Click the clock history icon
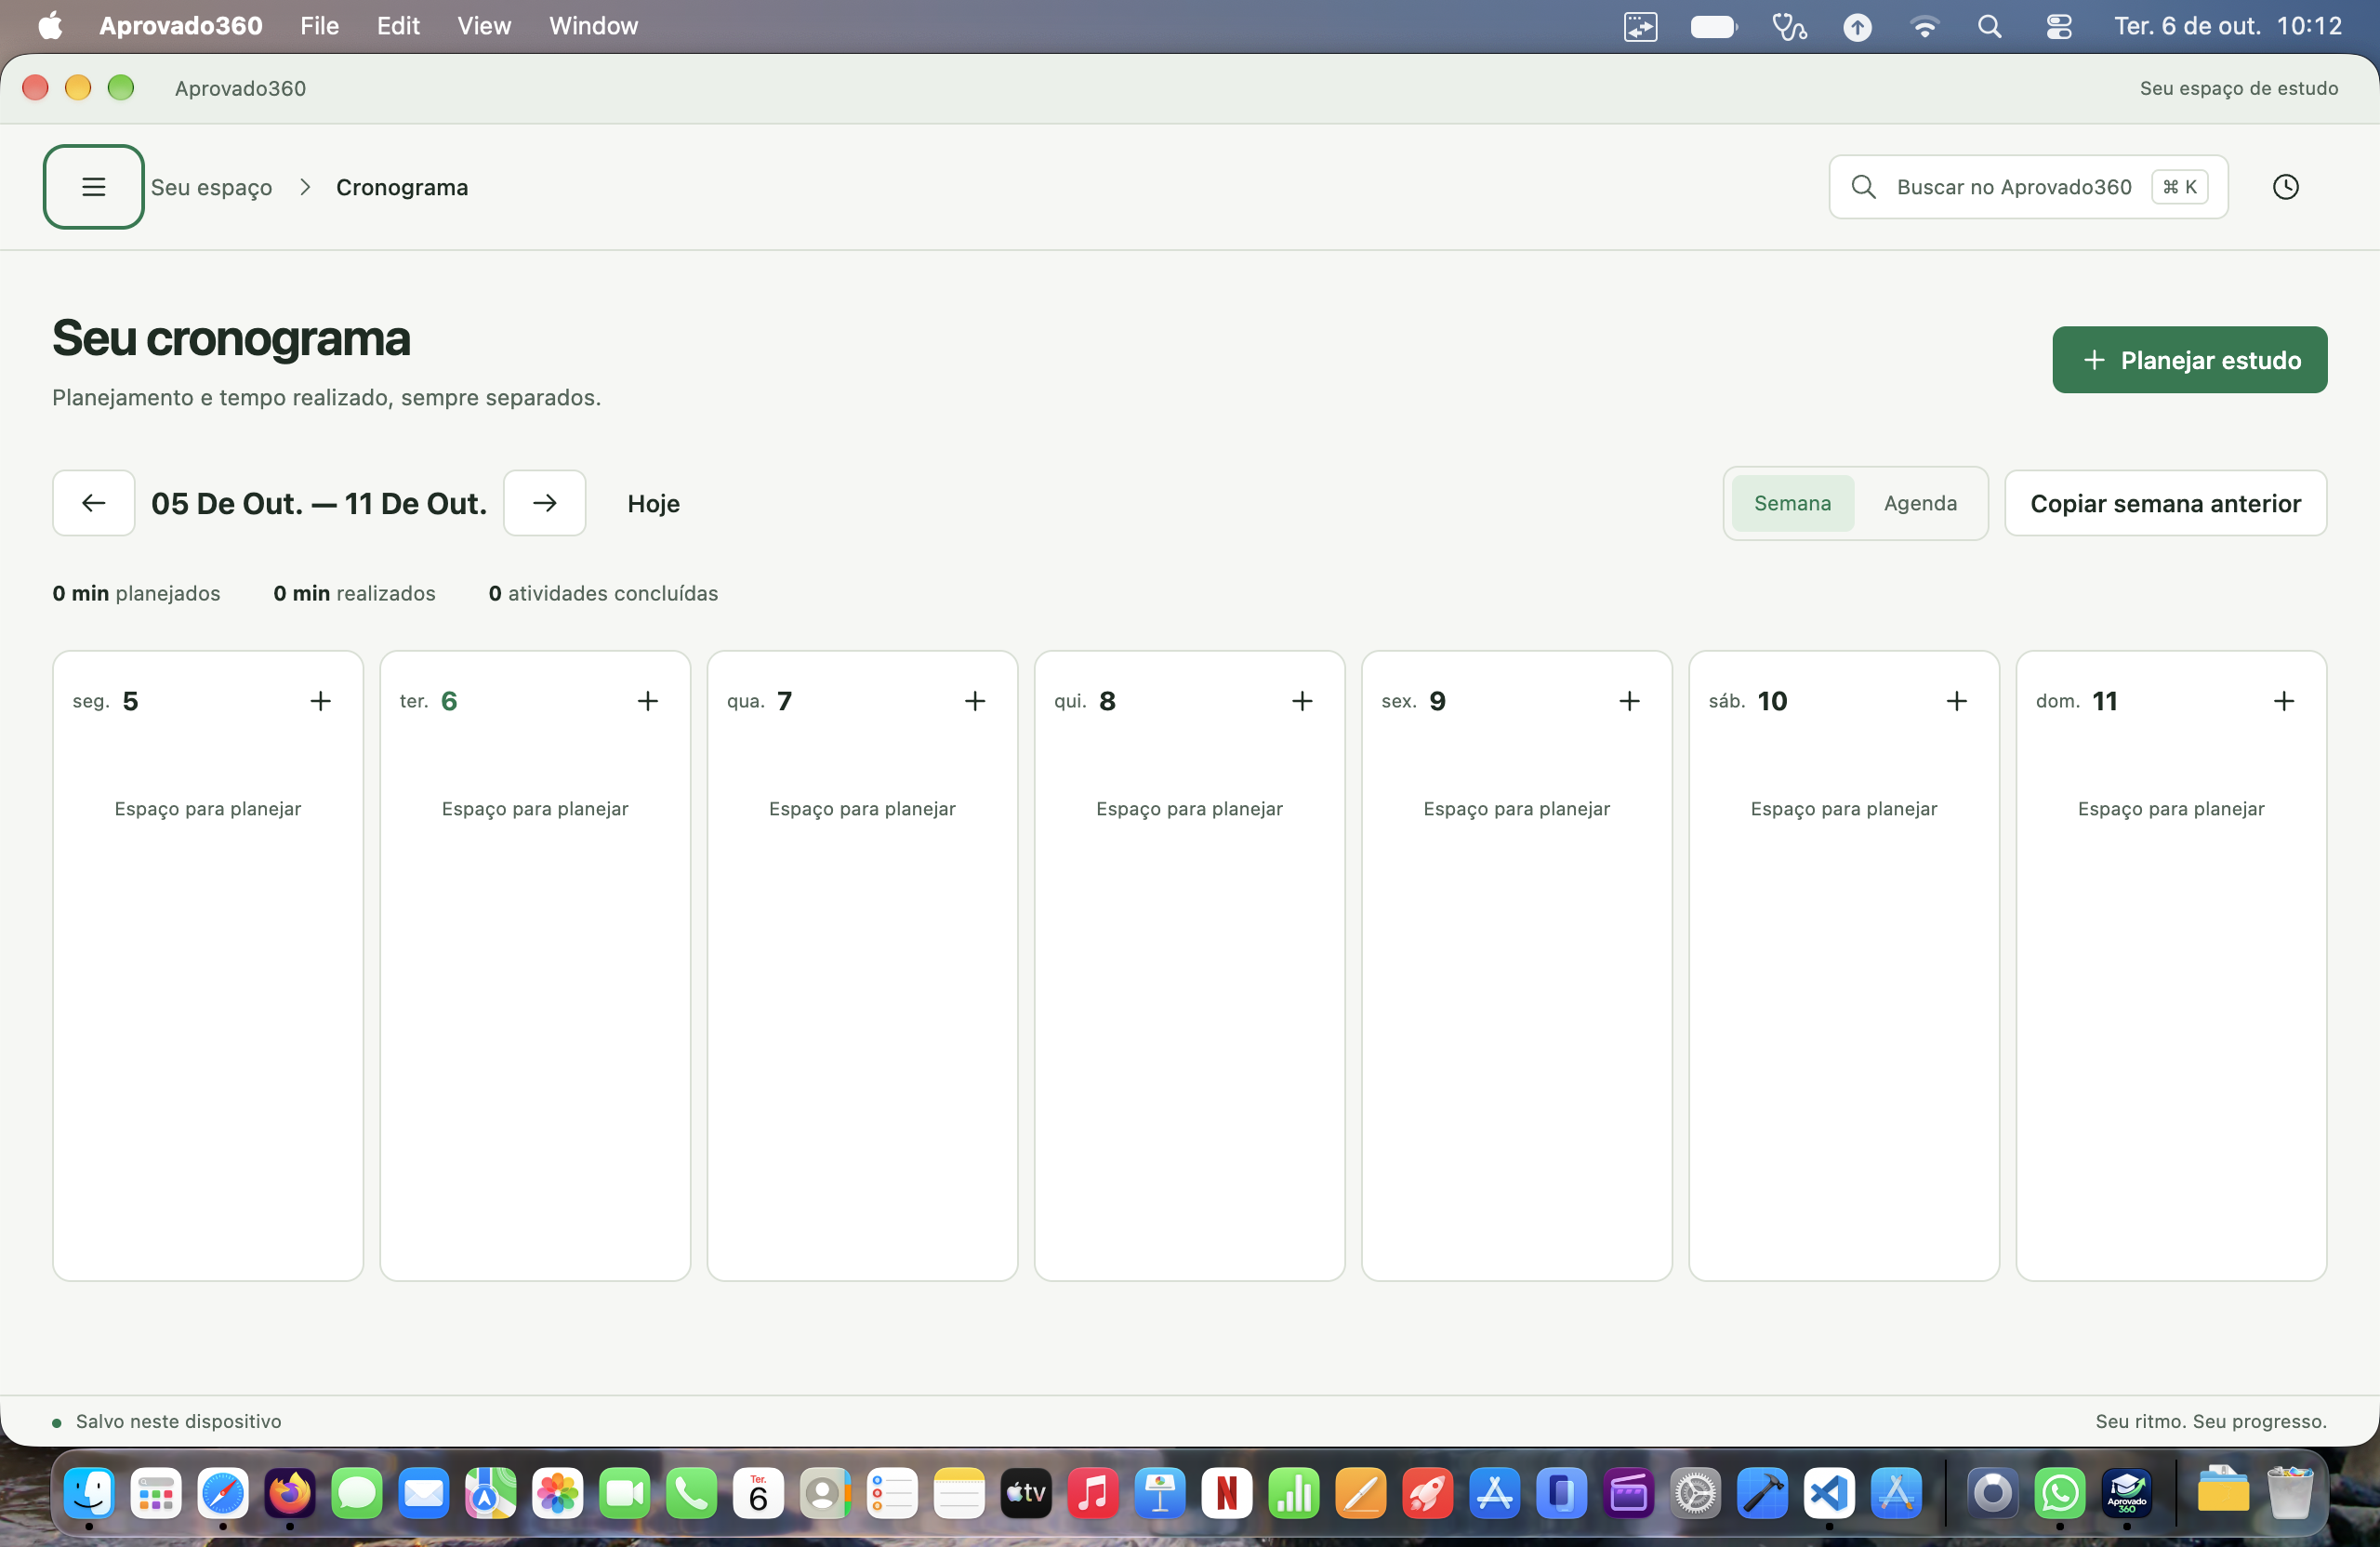This screenshot has width=2380, height=1547. coord(2285,187)
